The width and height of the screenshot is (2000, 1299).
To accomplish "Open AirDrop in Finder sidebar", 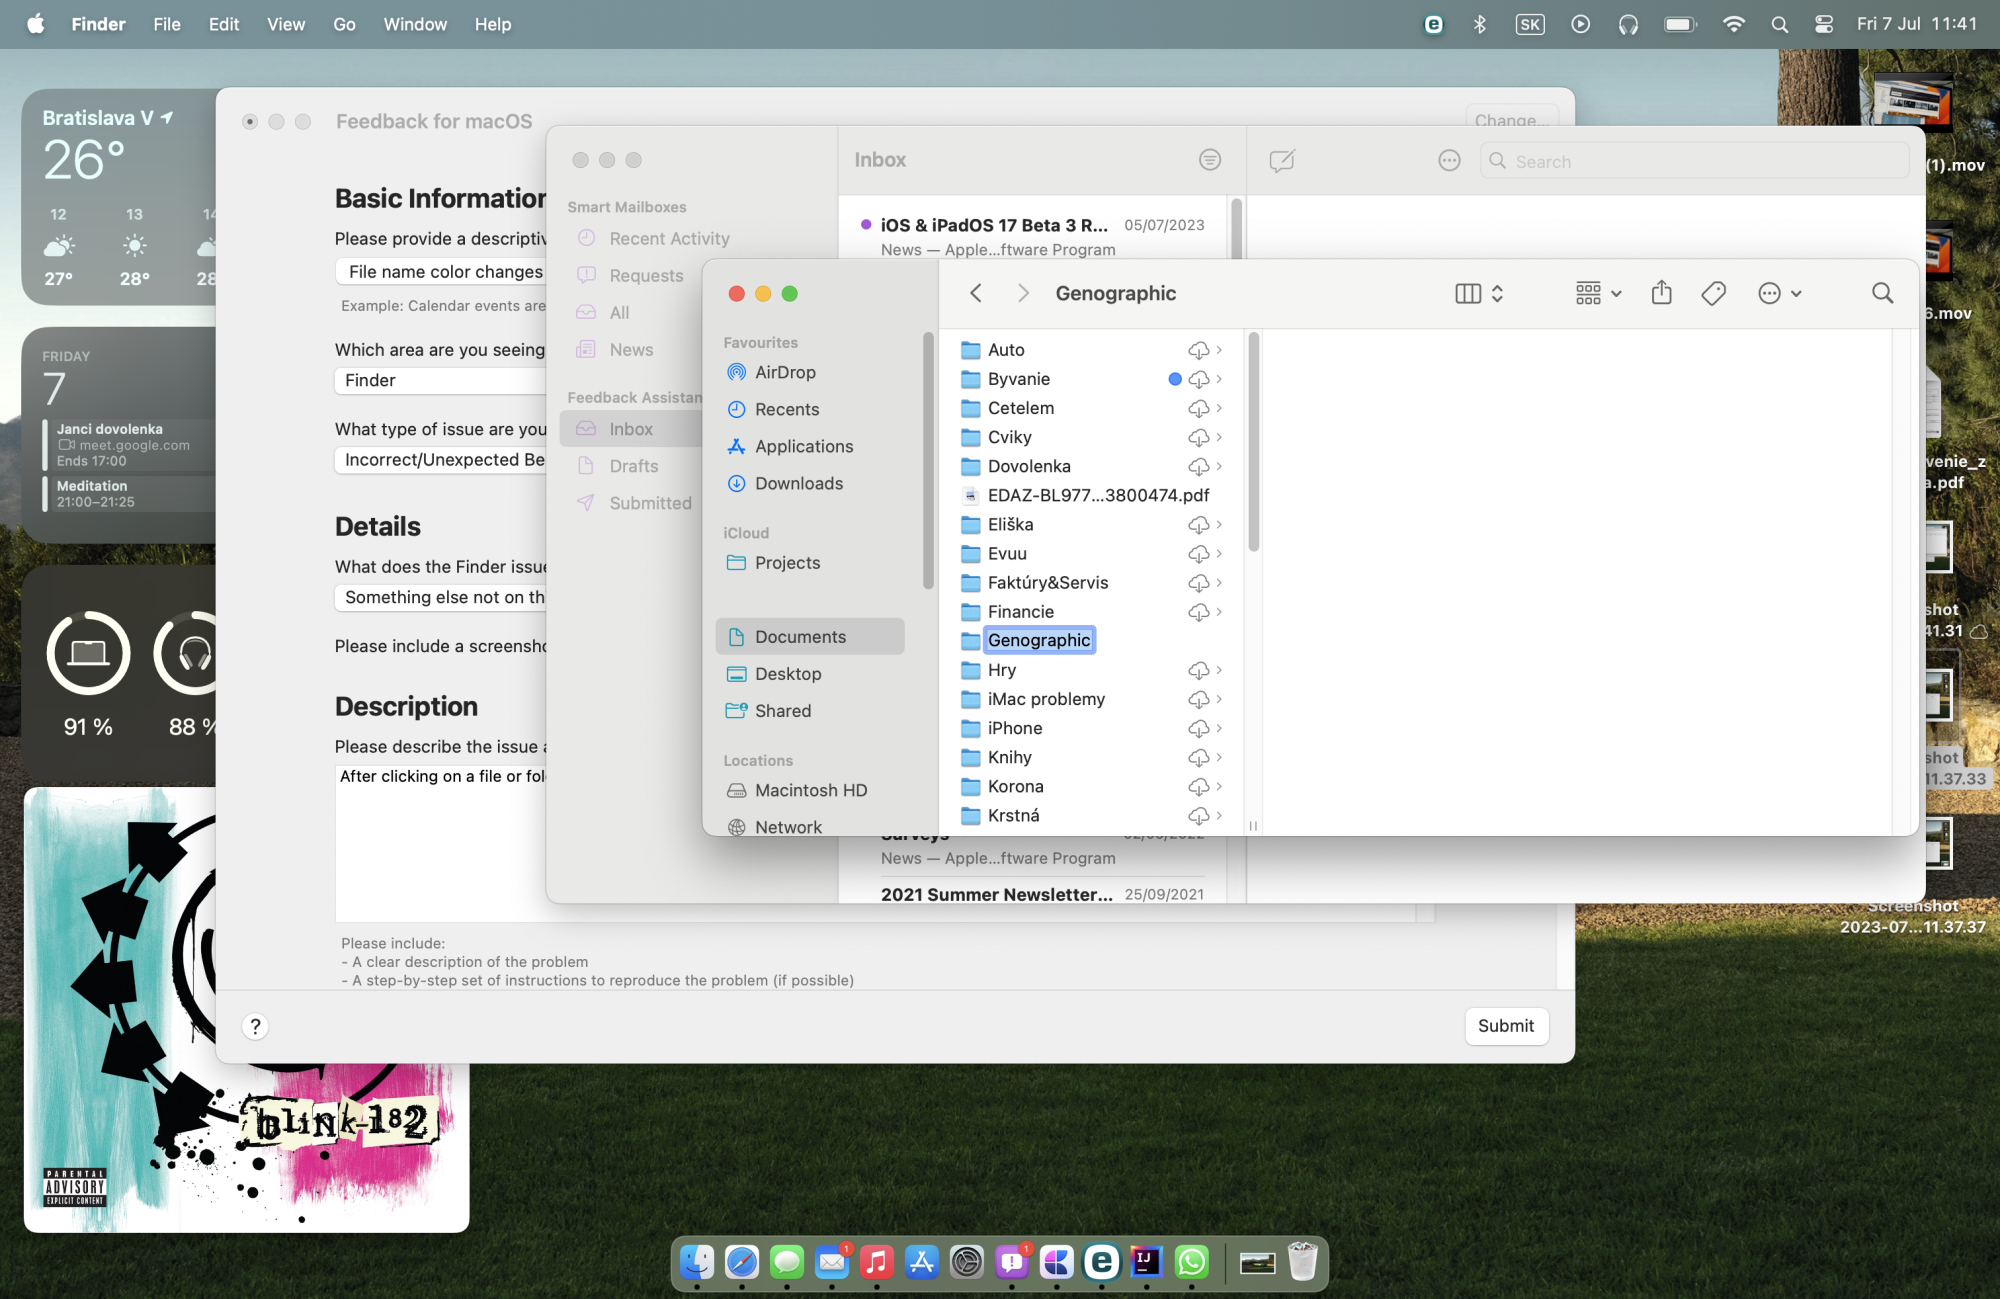I will [785, 372].
